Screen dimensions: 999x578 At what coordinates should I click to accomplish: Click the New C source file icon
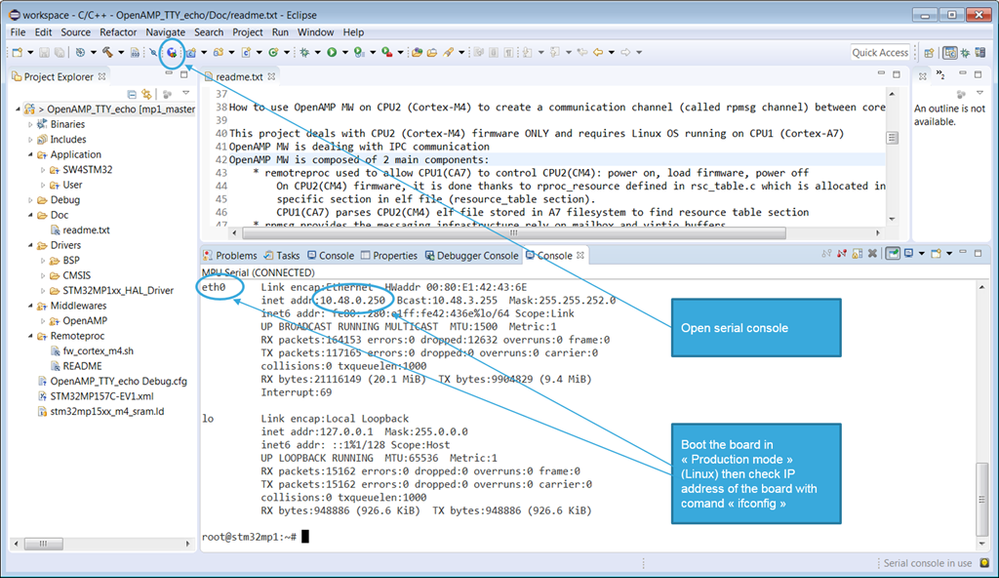point(246,53)
